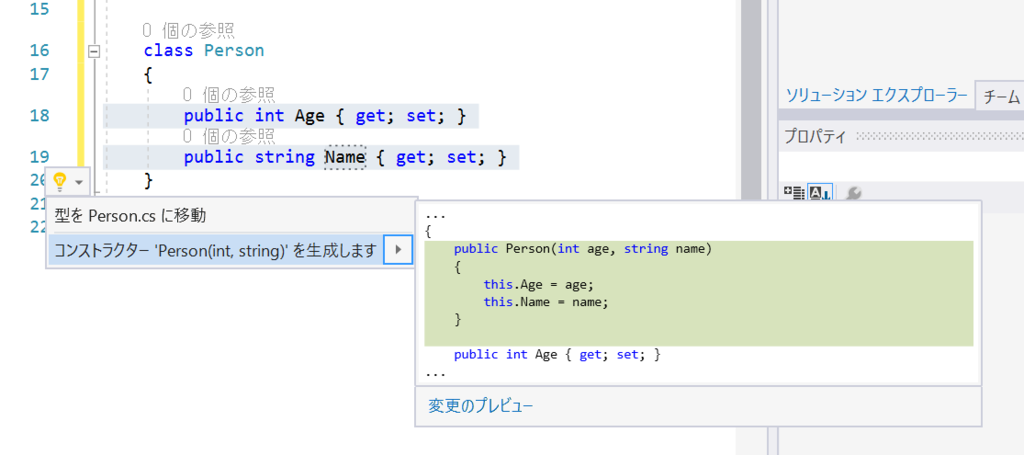Click 'this.Age = age;' in the preview
1024x455 pixels.
pos(539,285)
